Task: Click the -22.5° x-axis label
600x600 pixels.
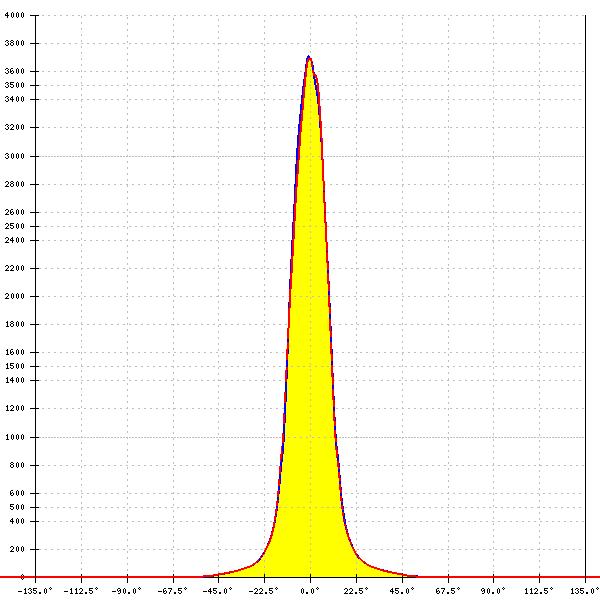Action: 264,591
